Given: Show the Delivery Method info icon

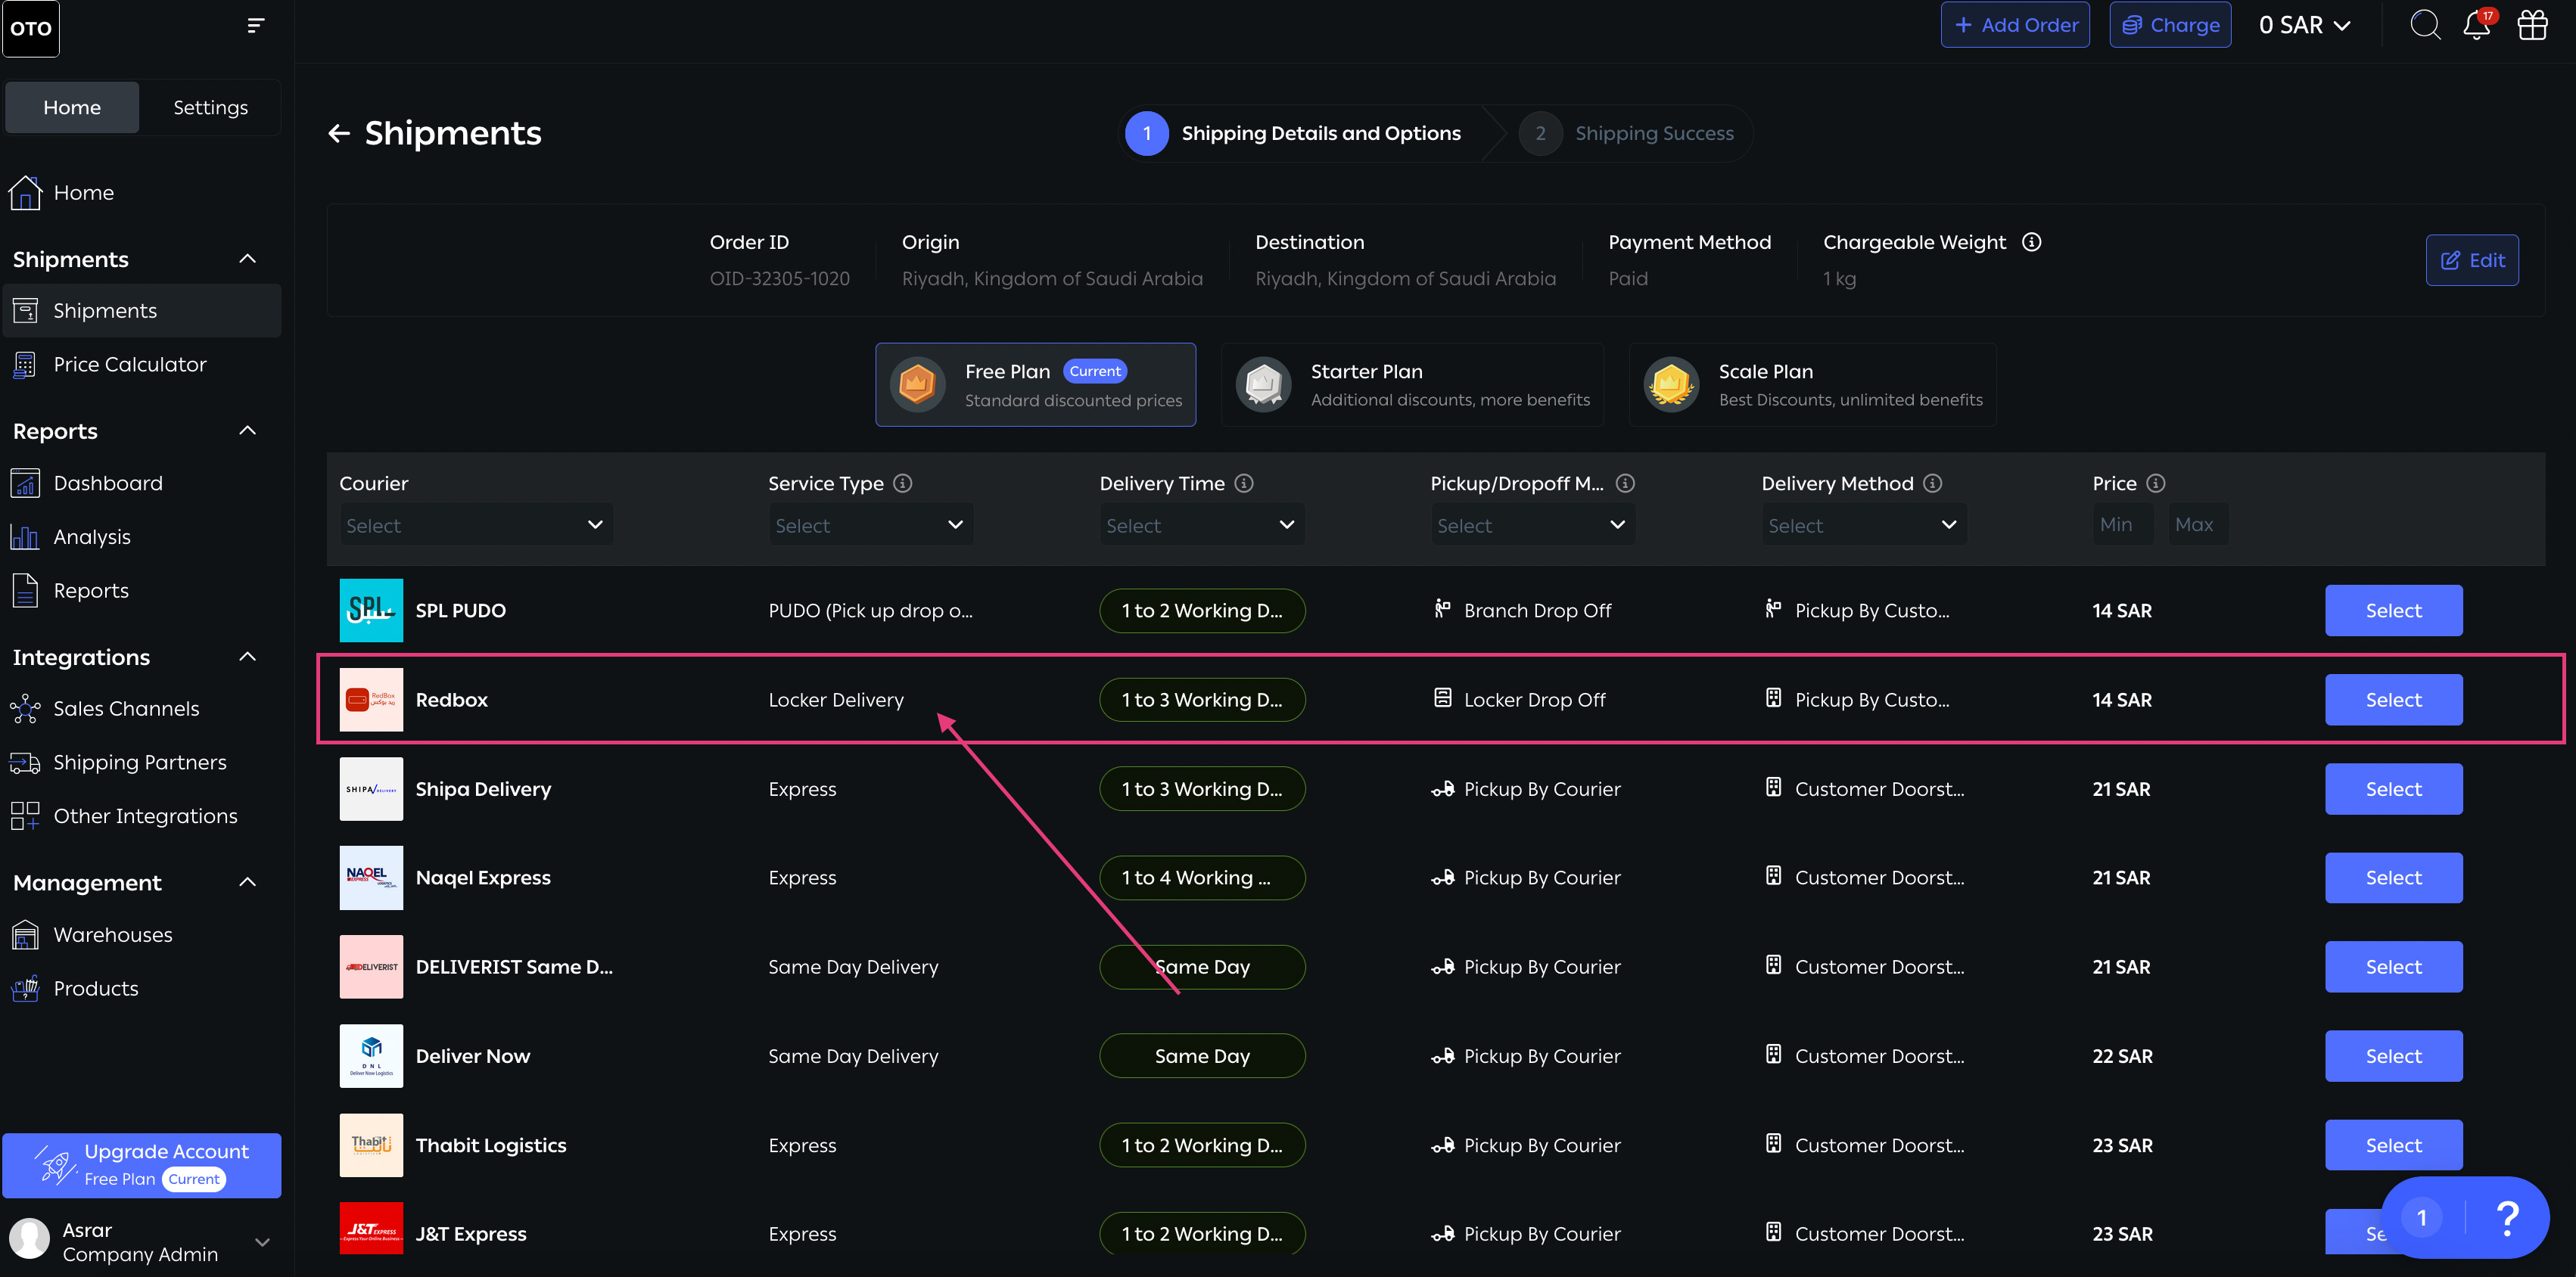Looking at the screenshot, I should click(1933, 483).
